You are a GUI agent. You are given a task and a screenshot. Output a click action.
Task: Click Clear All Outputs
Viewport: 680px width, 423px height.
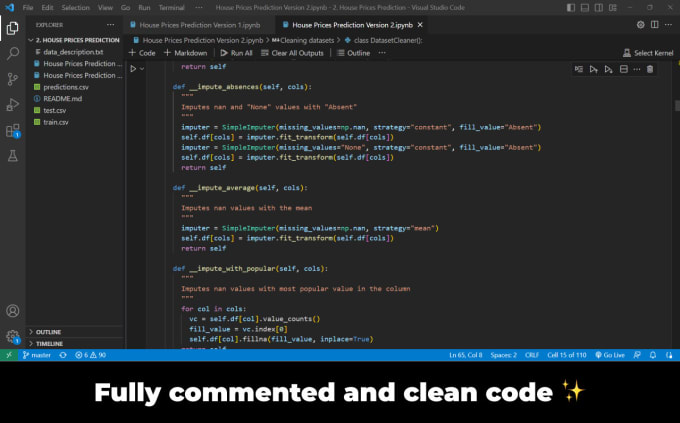(292, 53)
